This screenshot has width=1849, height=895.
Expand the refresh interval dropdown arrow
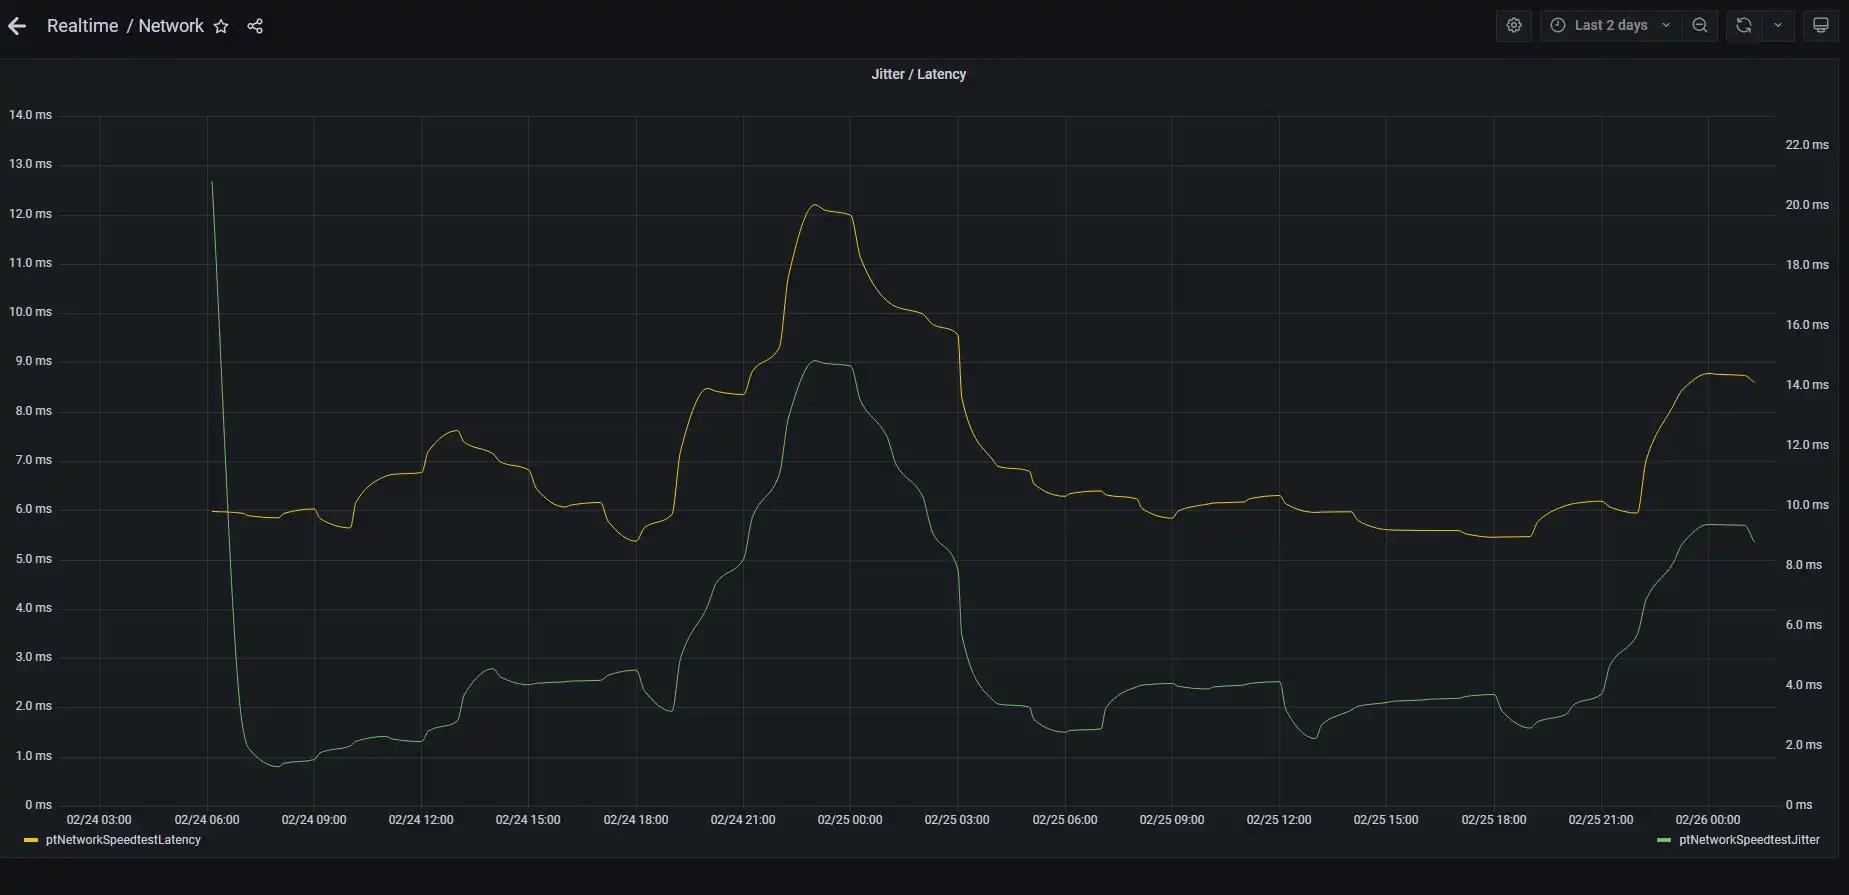tap(1778, 26)
